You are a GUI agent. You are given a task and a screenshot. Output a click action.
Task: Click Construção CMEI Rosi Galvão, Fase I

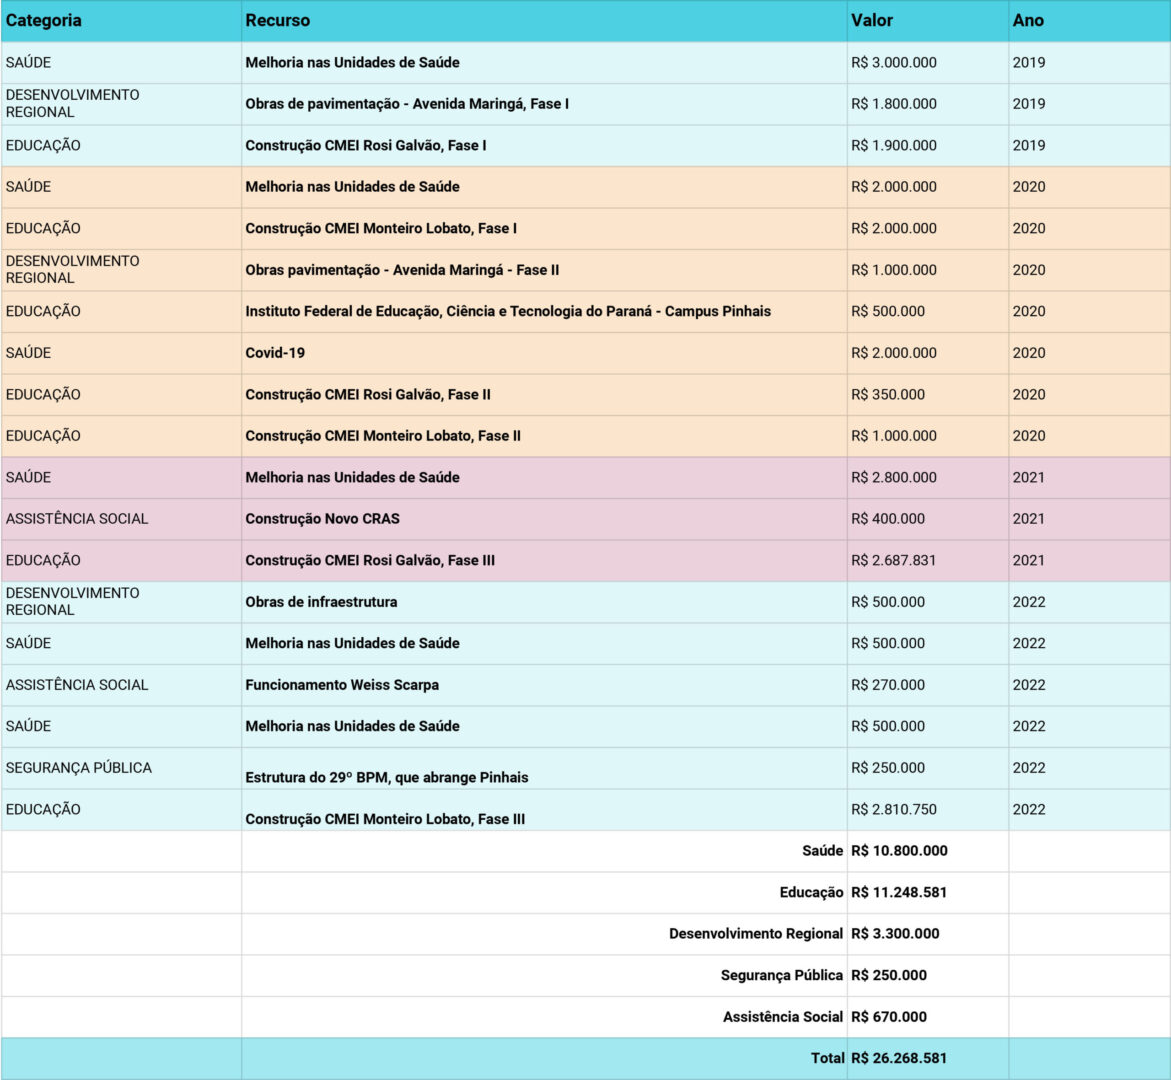pyautogui.click(x=366, y=145)
